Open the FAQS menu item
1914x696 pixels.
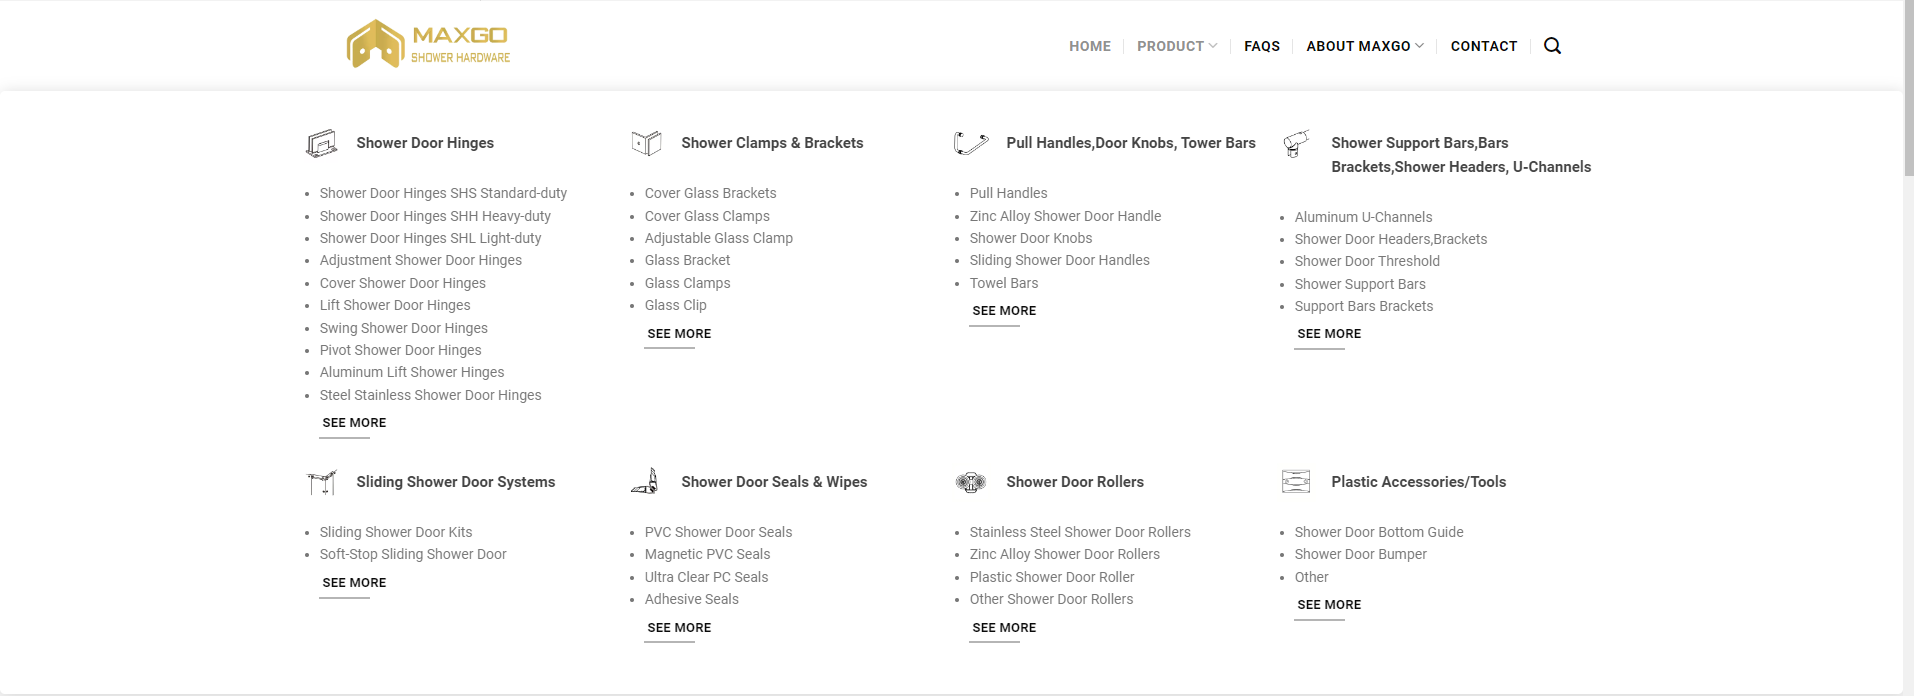coord(1262,46)
